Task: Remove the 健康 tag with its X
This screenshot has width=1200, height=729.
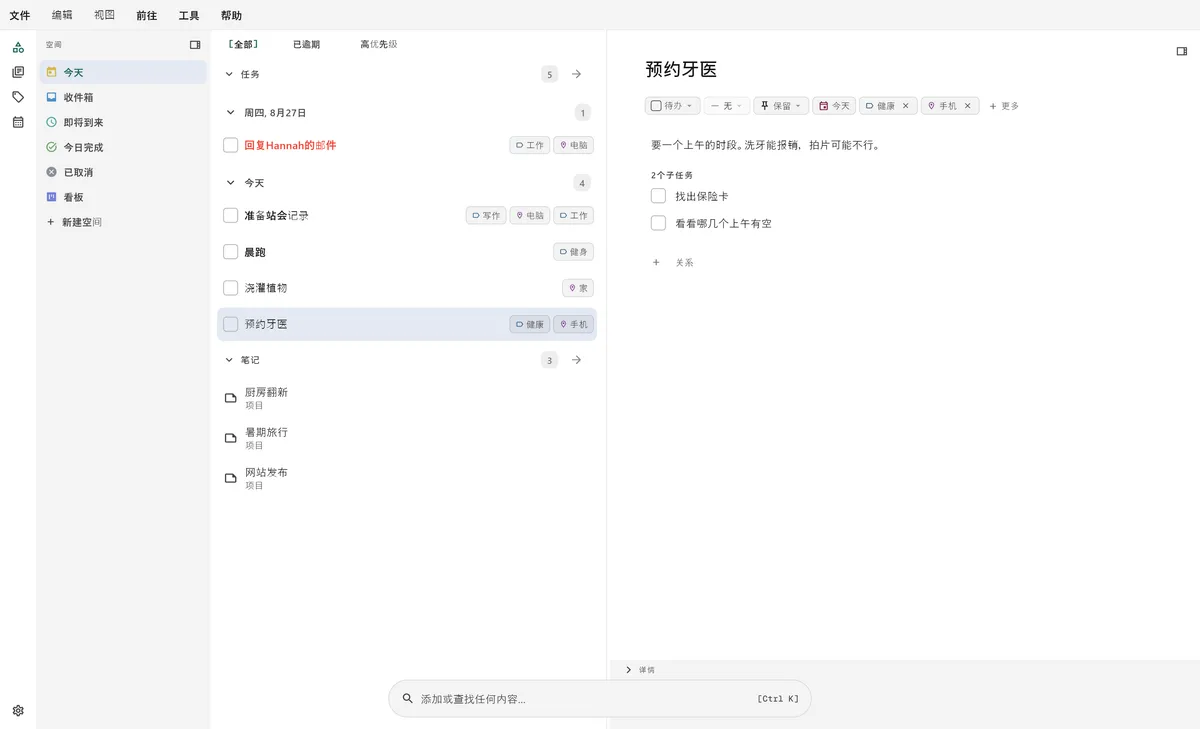Action: [x=906, y=106]
